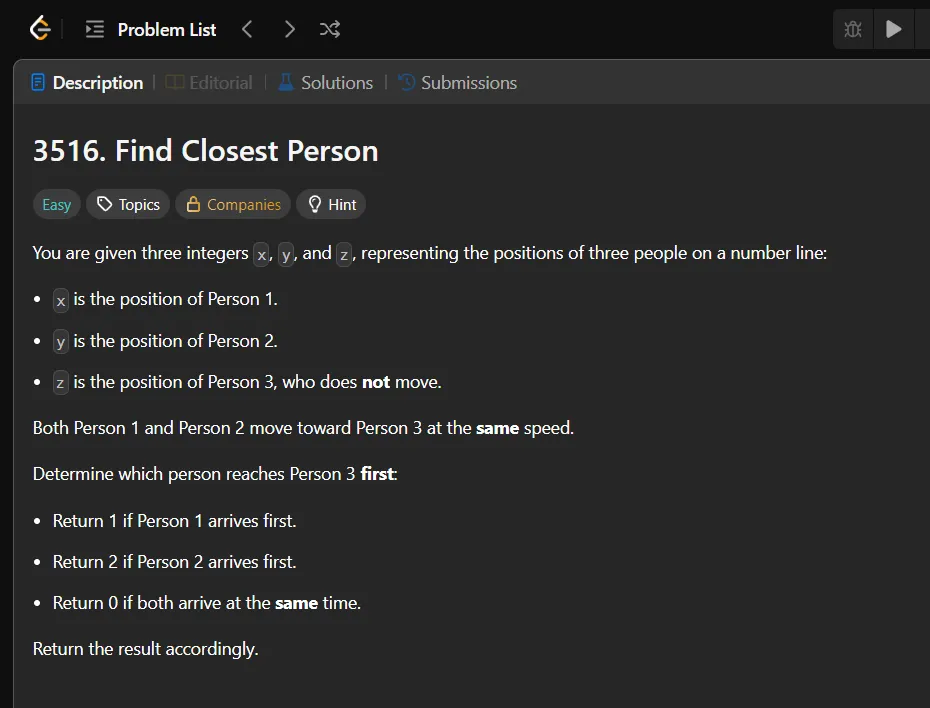The width and height of the screenshot is (930, 708).
Task: Click the LeetCode logo icon
Action: coord(39,29)
